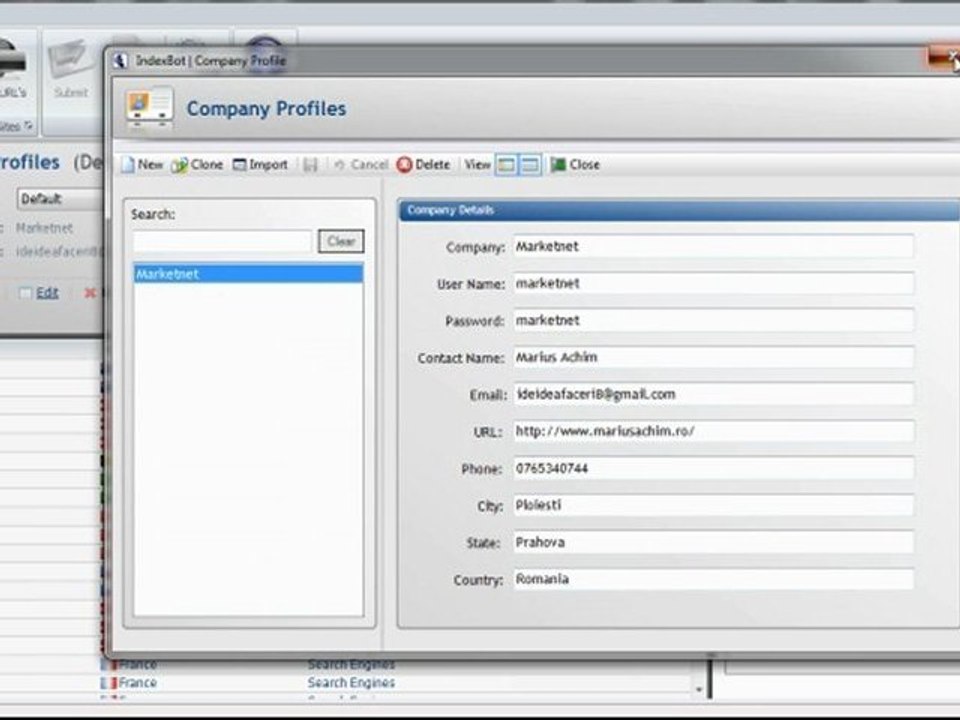Image resolution: width=960 pixels, height=720 pixels.
Task: Clear the profile search box
Action: click(341, 241)
